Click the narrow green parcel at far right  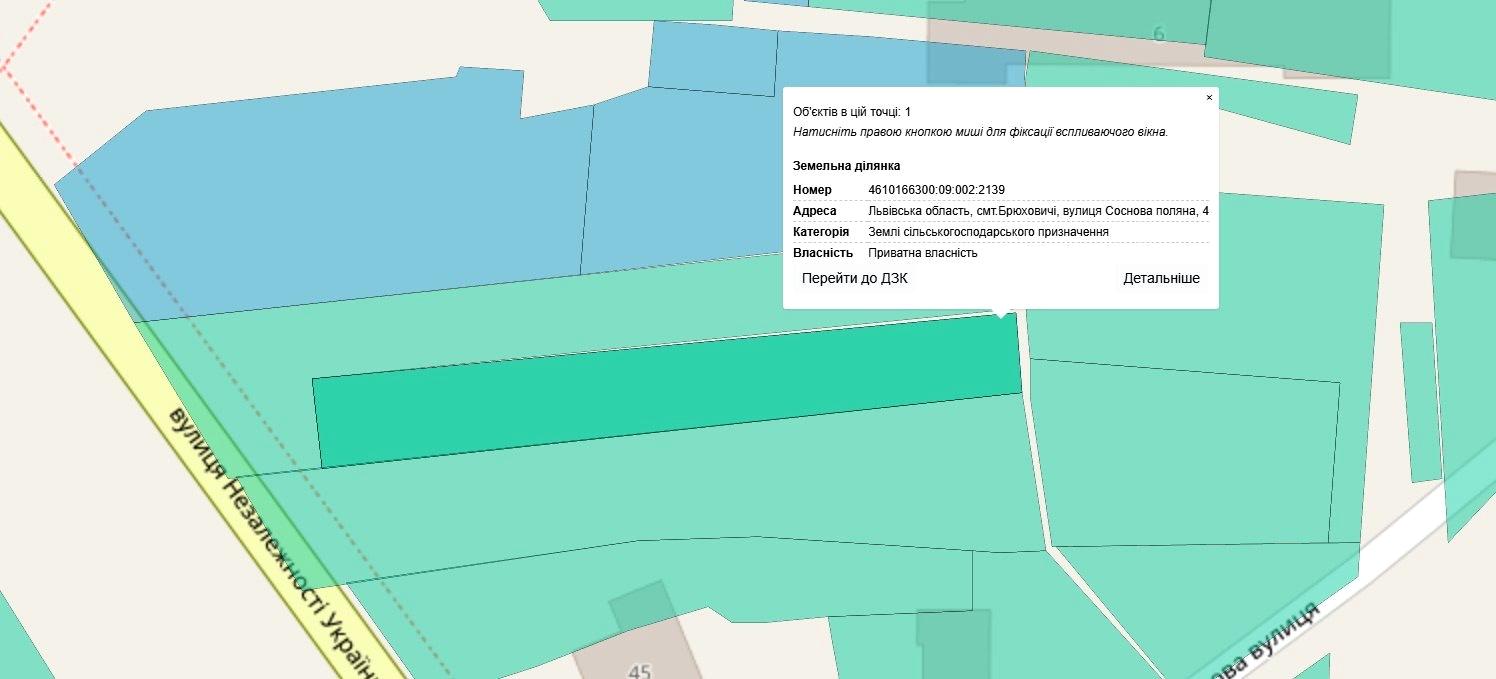pos(1418,400)
